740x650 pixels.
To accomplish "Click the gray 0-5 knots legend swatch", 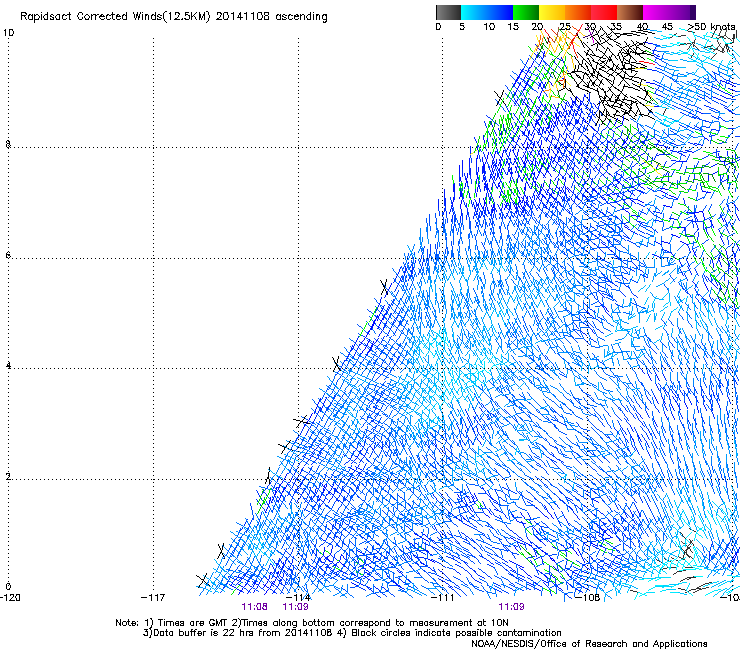I will point(448,12).
